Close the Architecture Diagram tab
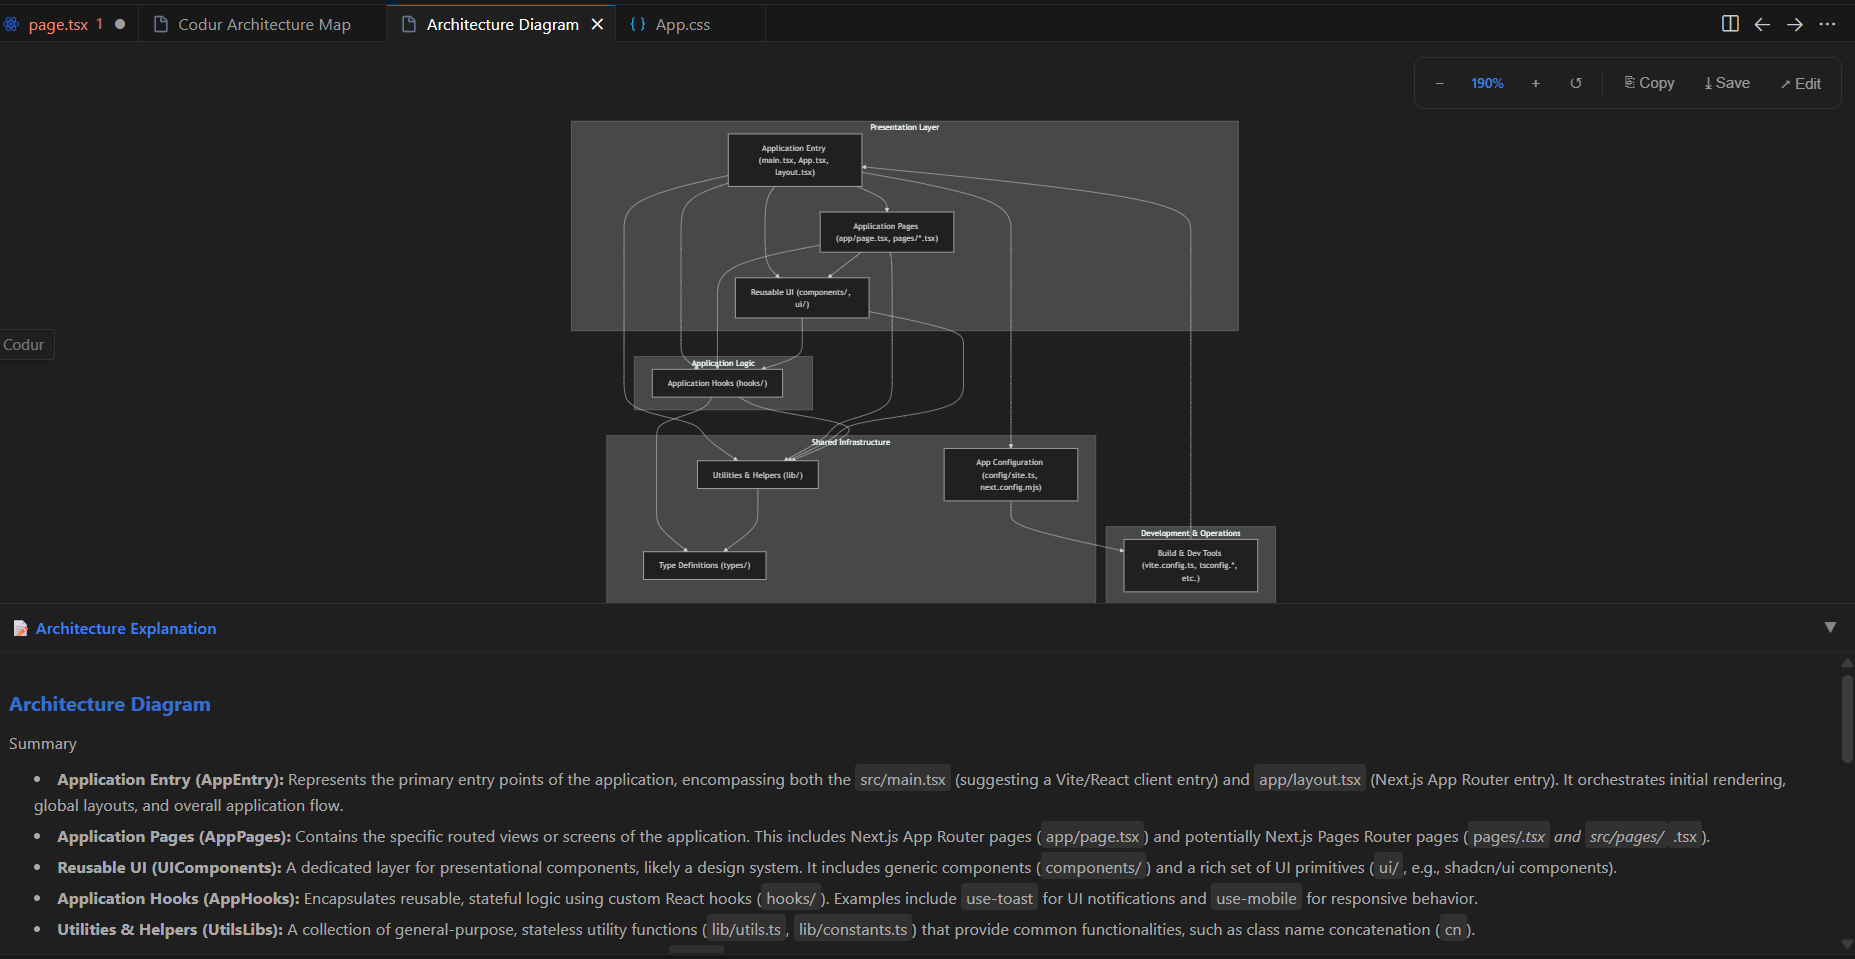The height and width of the screenshot is (959, 1855). pos(597,23)
